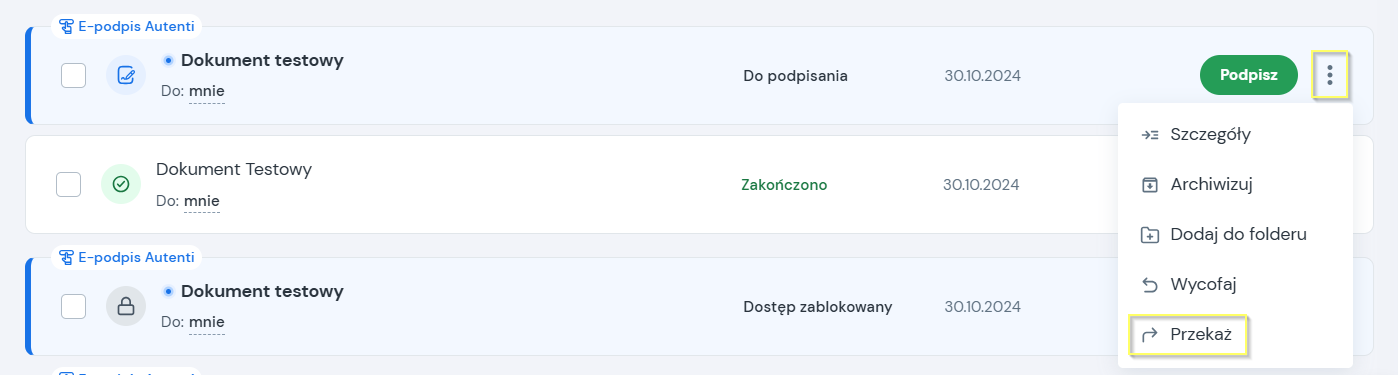Click the folder-plus icon next to Dodaj do folderu
This screenshot has height=375, width=1398.
1150,235
